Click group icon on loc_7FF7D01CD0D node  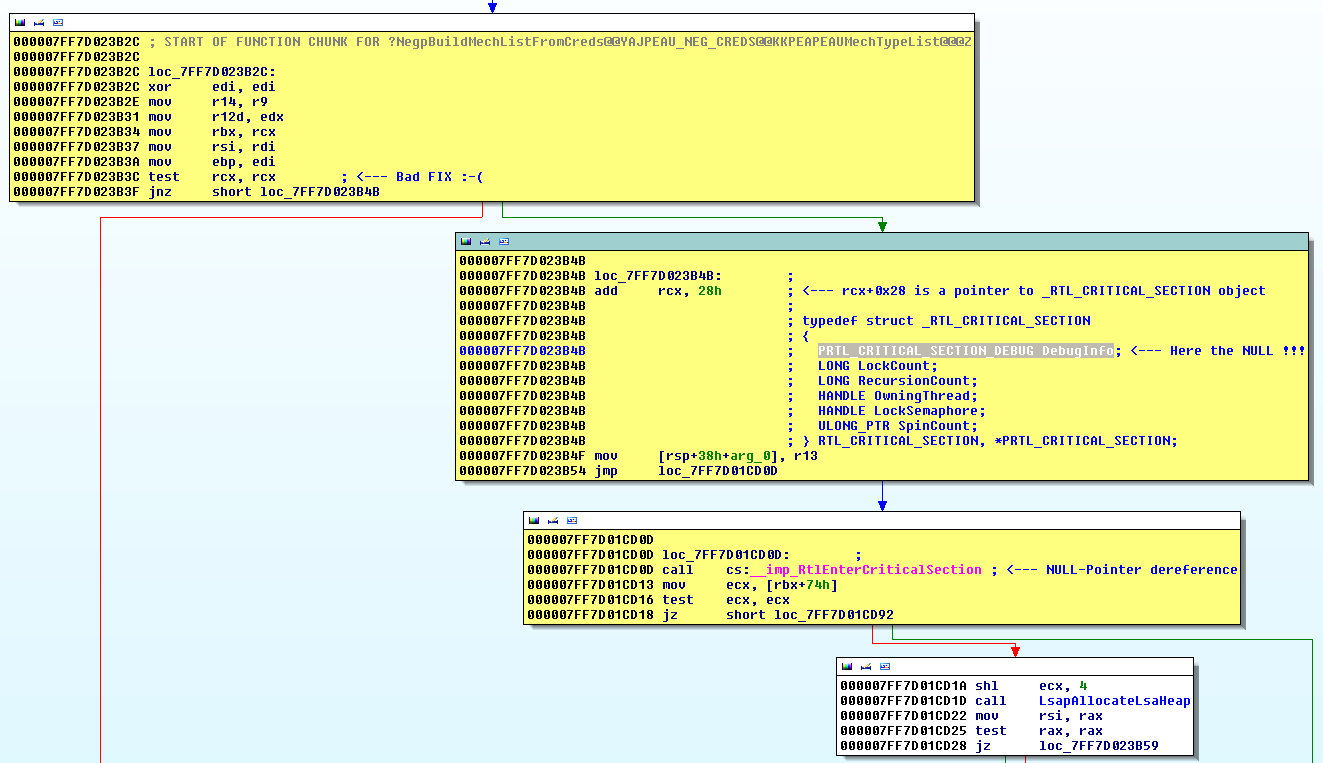572,520
